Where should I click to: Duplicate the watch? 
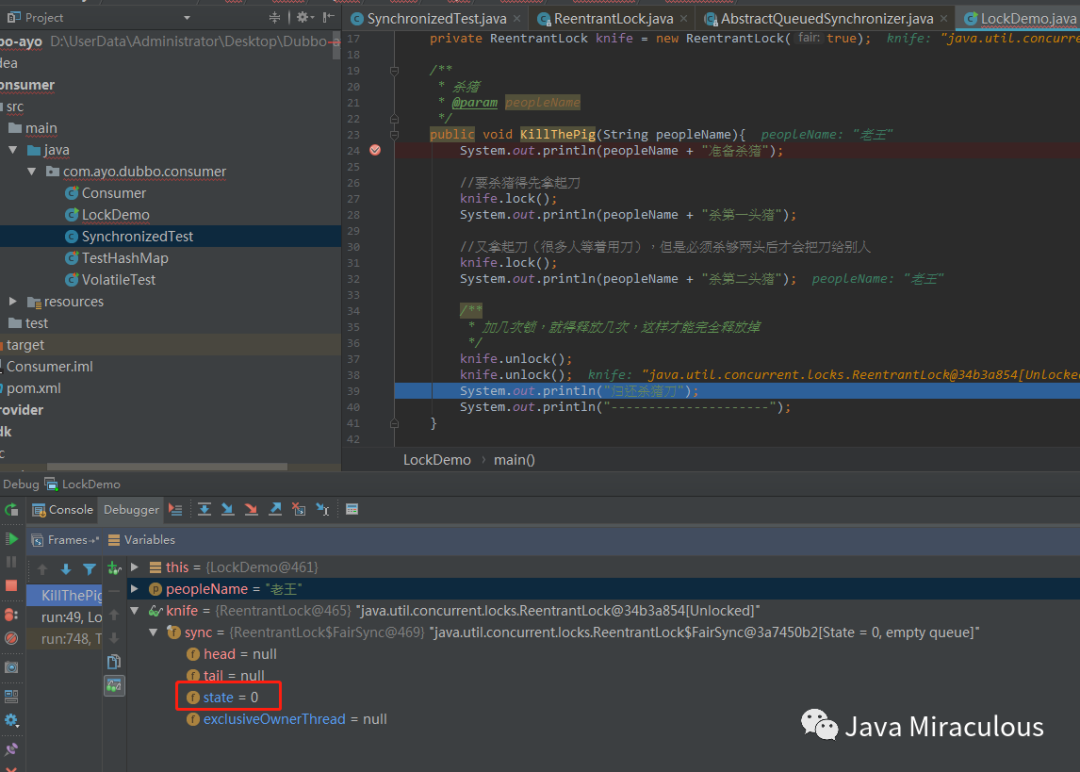[x=114, y=662]
